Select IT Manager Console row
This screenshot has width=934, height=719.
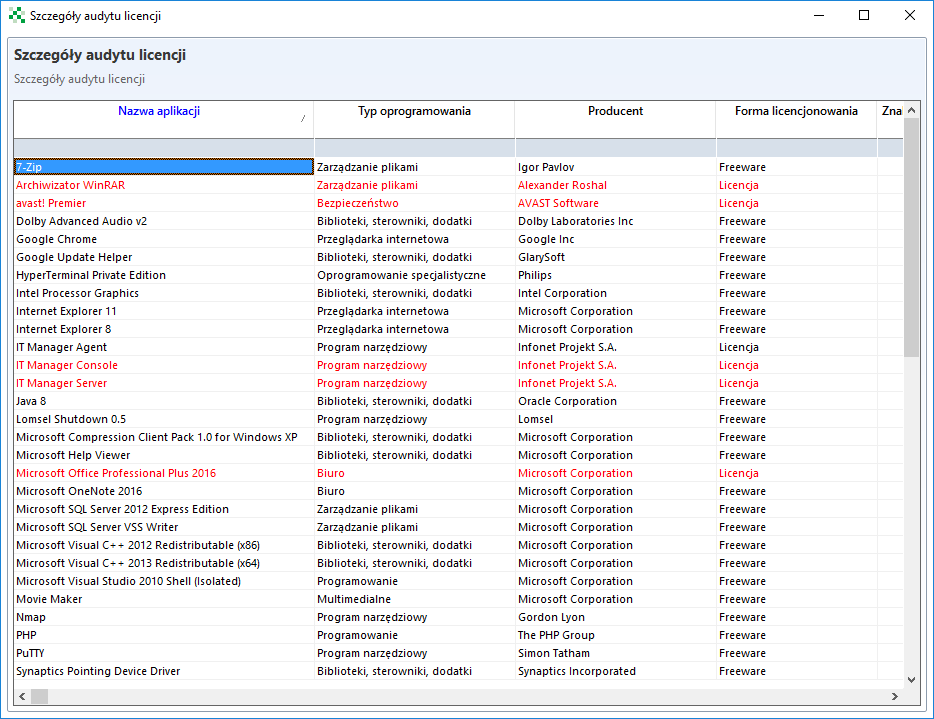pos(459,365)
